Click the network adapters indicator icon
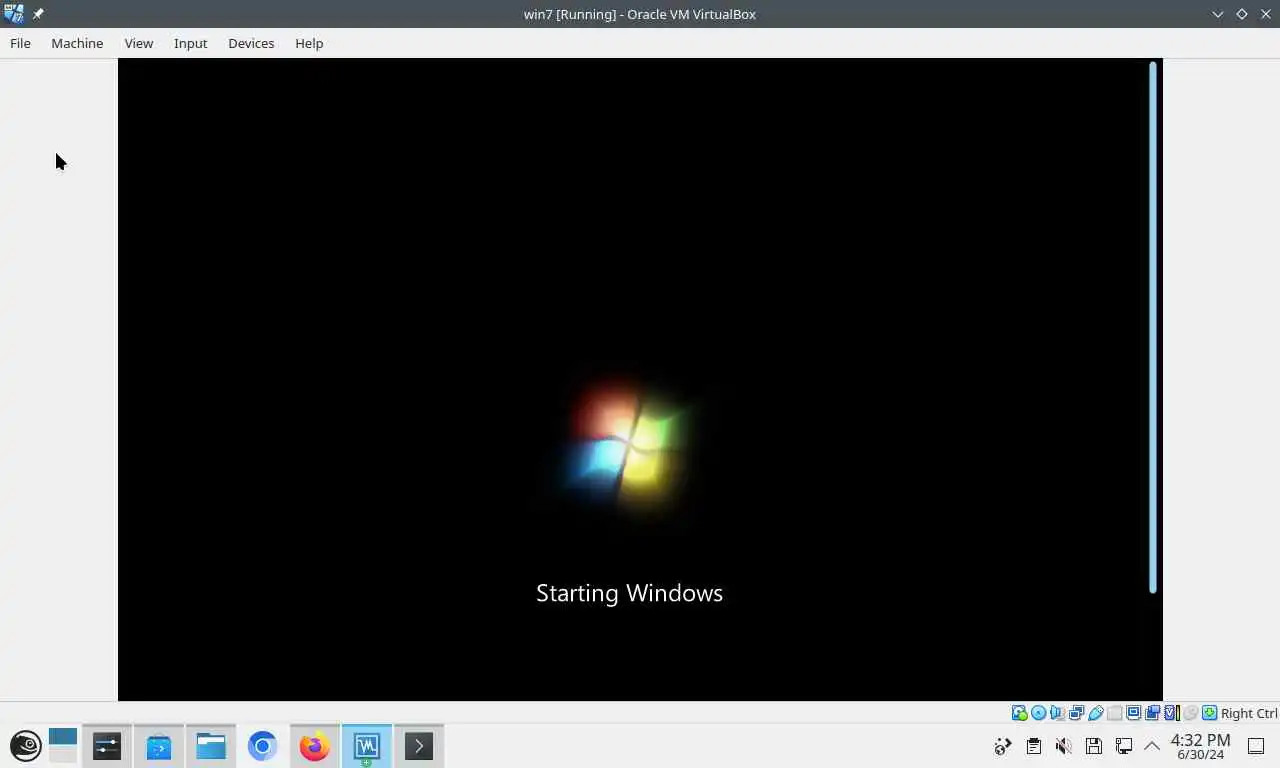The height and width of the screenshot is (768, 1280). point(1076,713)
